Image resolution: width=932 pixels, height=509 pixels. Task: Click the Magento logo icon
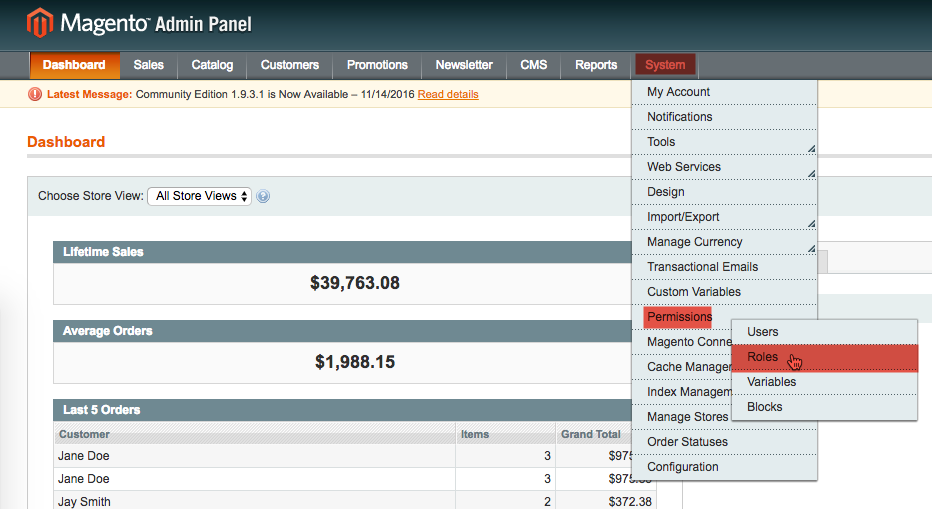tap(40, 23)
